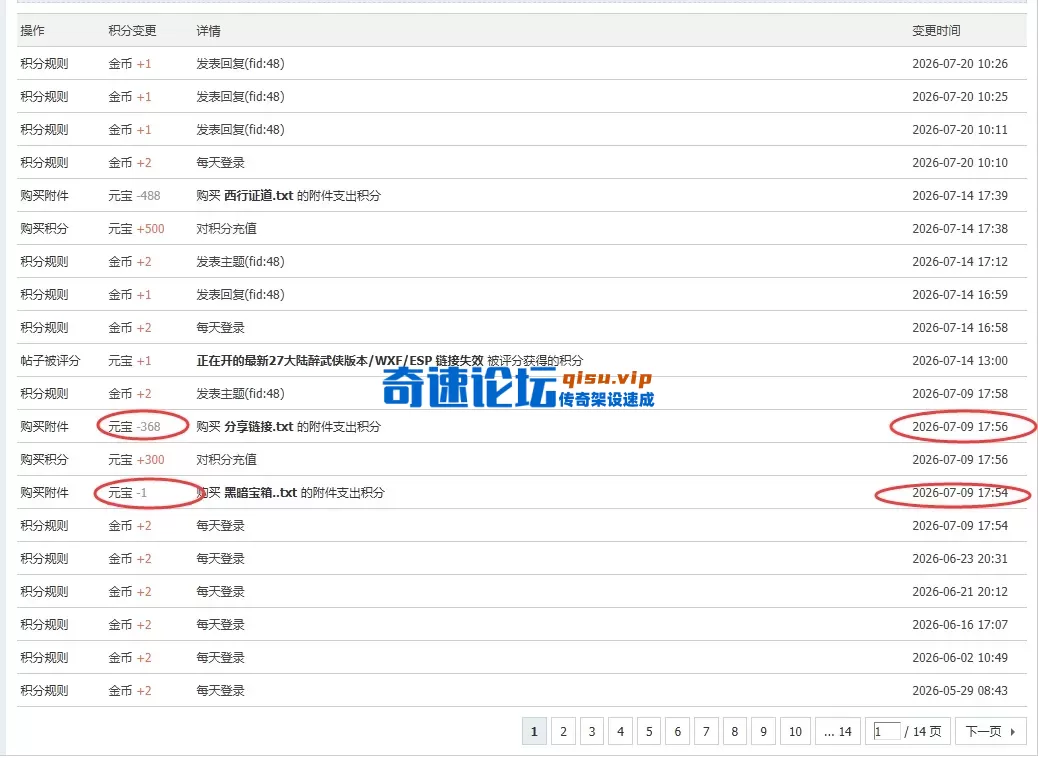
Task: Click 对积分充值 in the +500 row
Action: point(226,229)
